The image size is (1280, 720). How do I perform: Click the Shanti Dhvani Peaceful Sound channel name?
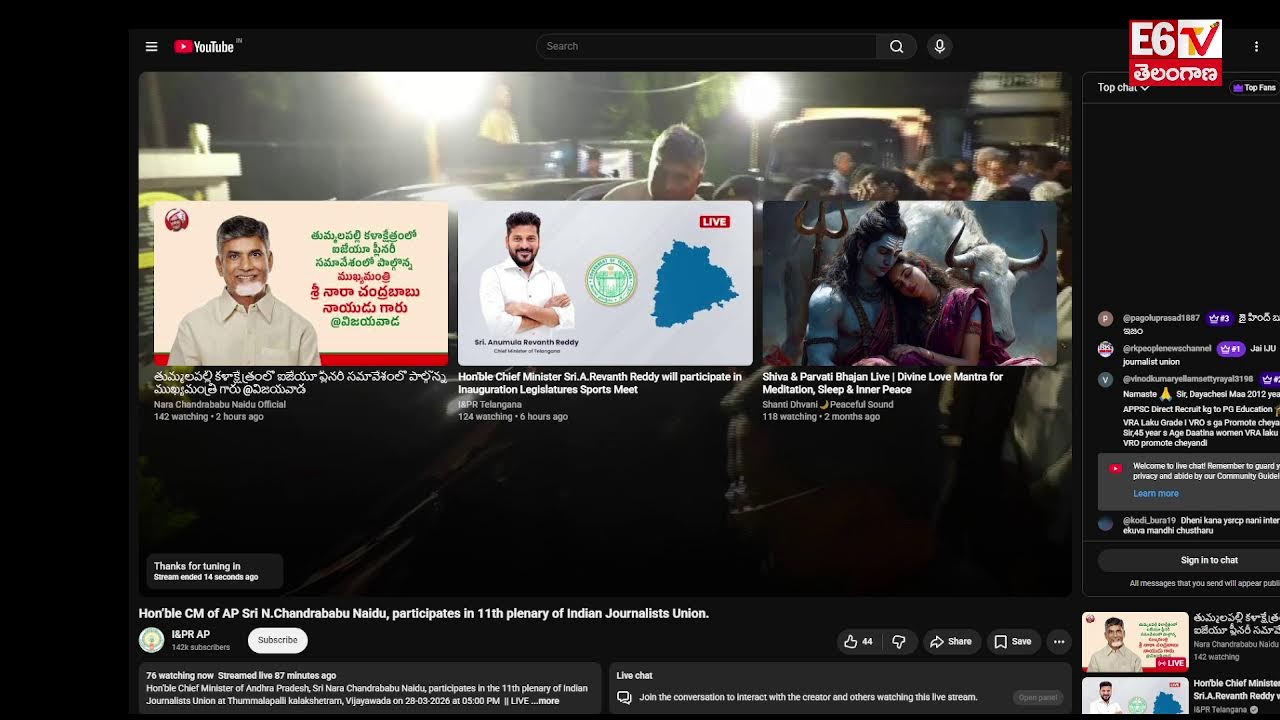coord(828,405)
